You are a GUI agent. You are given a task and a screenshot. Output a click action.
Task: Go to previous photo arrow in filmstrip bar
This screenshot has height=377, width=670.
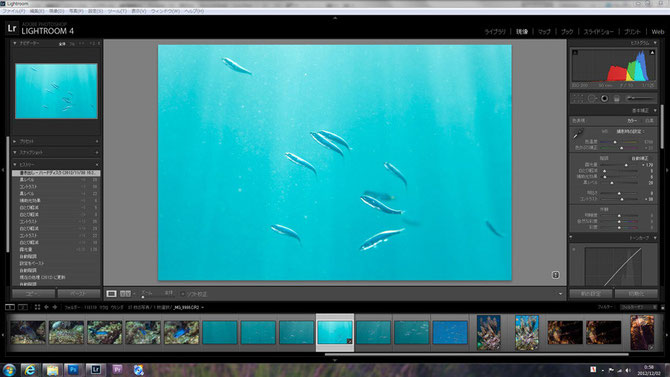pos(46,307)
